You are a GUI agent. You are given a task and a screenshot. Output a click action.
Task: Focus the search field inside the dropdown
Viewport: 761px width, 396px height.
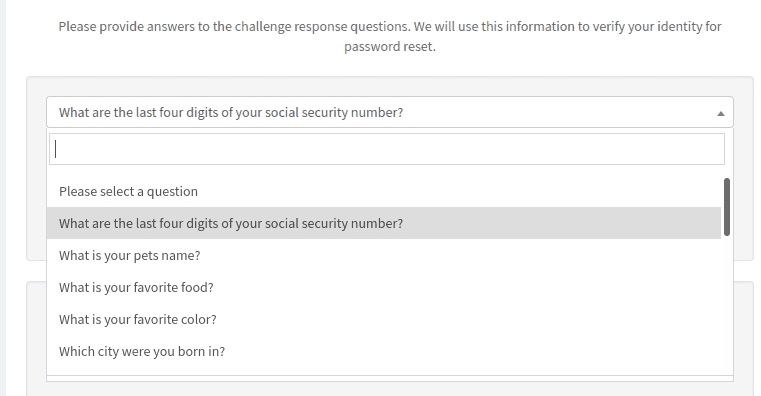(x=387, y=149)
